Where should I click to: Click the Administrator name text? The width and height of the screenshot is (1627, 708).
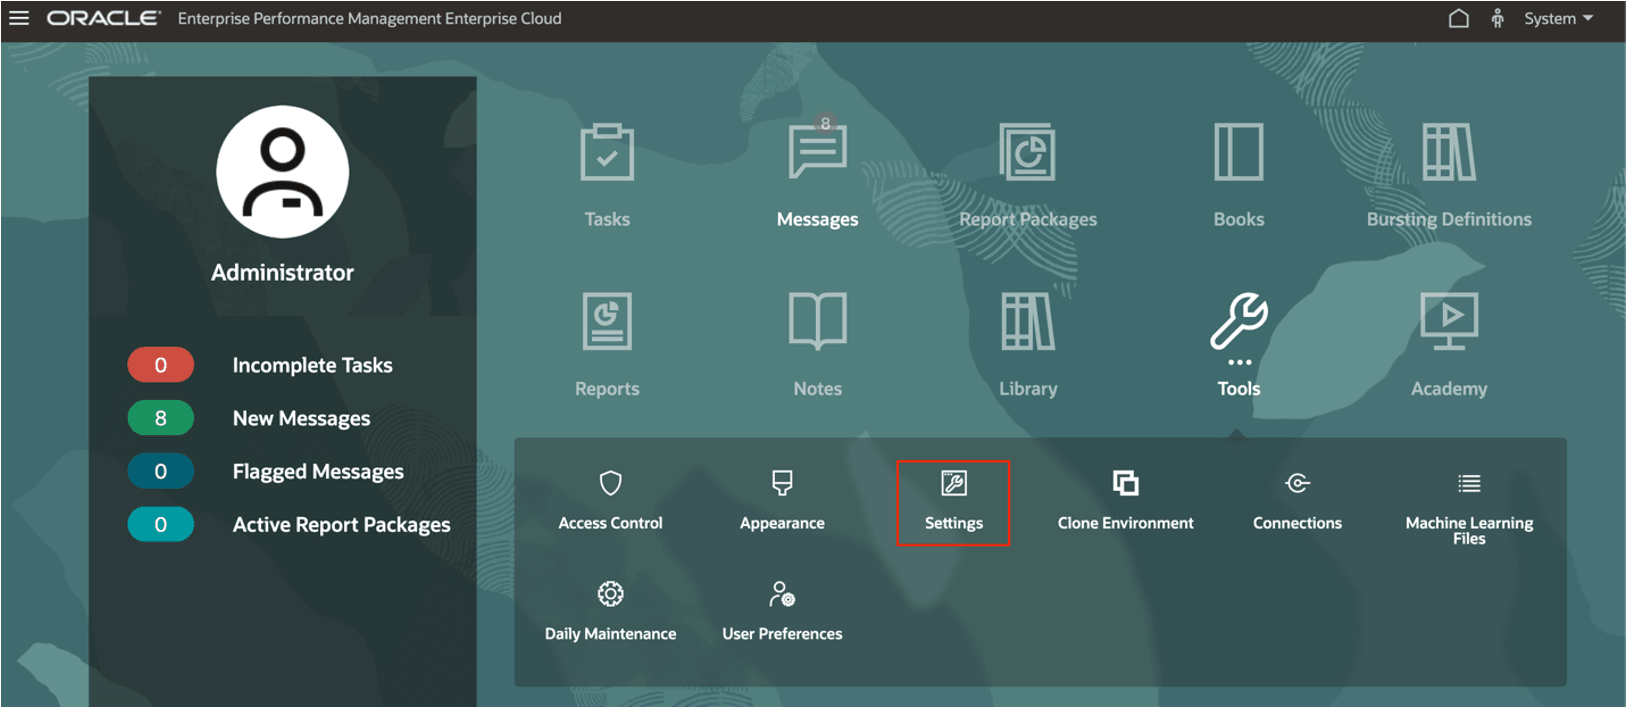tap(282, 272)
